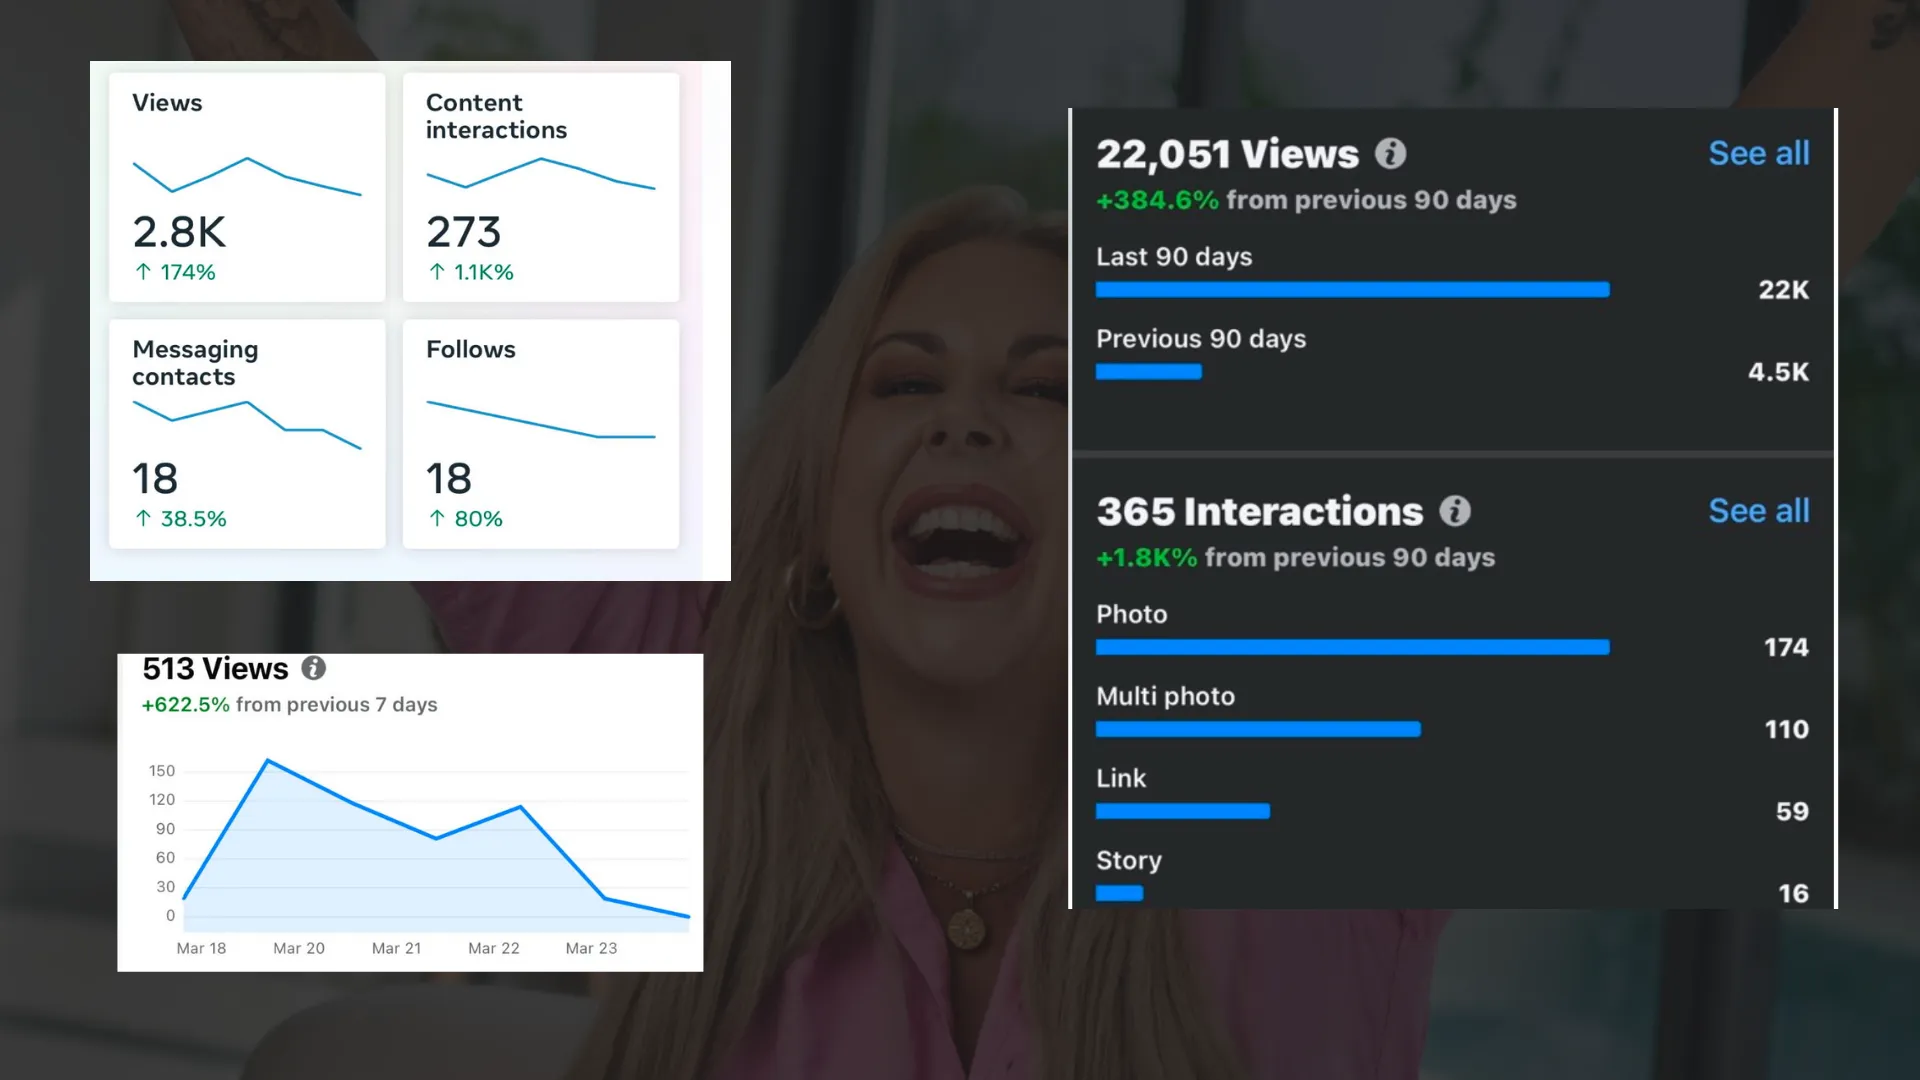
Task: Select the Messaging contacts card
Action: [x=247, y=433]
